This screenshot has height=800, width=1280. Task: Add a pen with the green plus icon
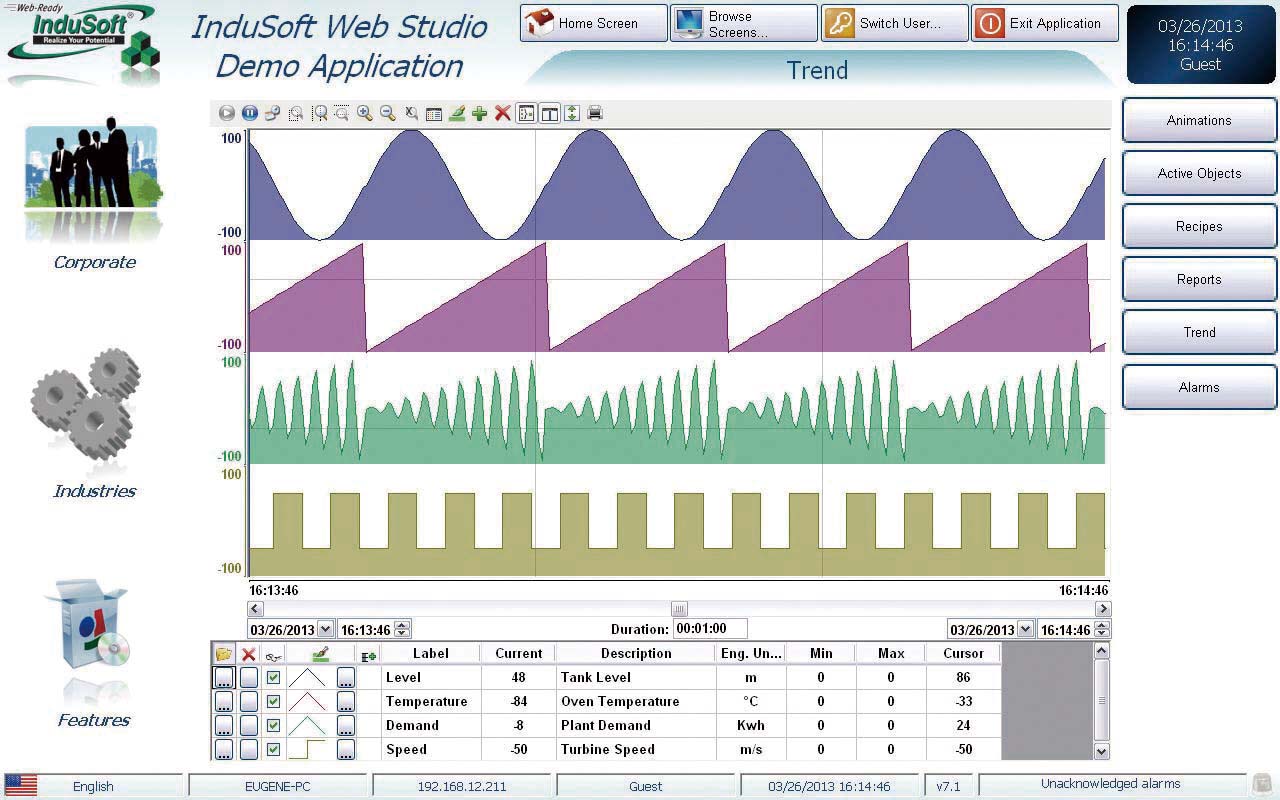tap(480, 114)
